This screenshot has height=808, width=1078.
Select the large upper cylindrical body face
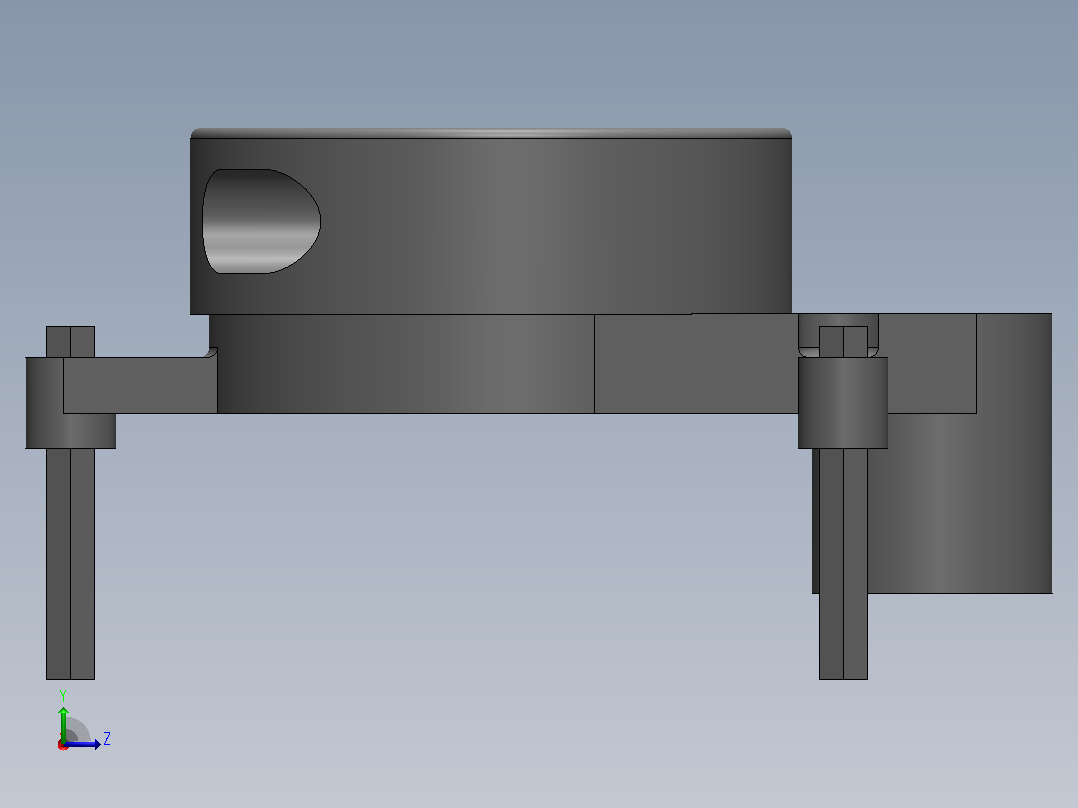click(491, 226)
